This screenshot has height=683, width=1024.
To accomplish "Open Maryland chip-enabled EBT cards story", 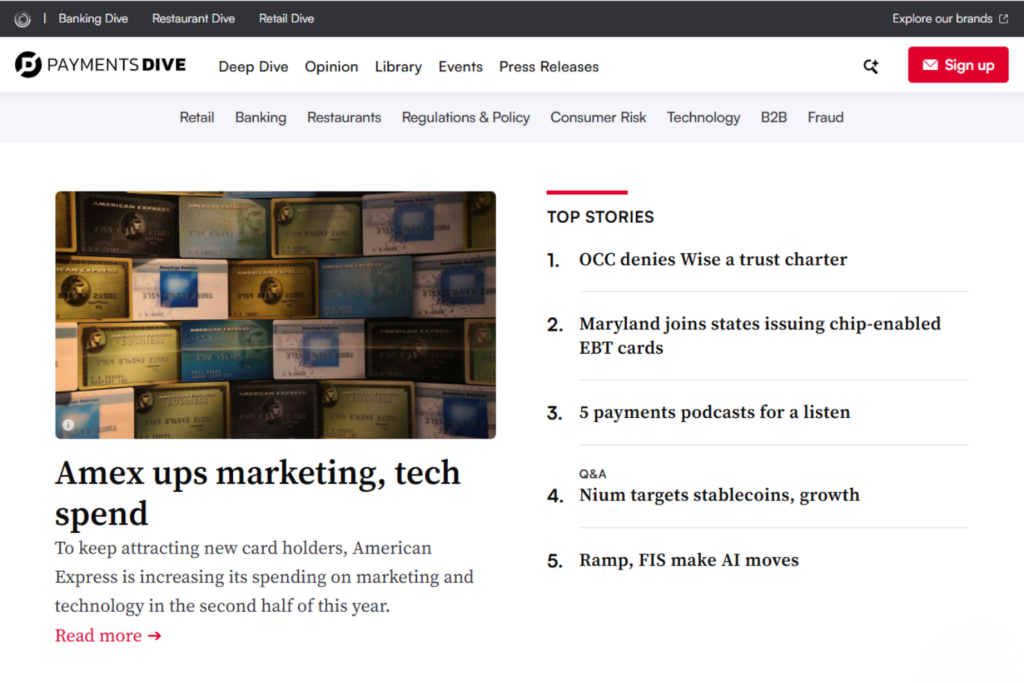I will [x=760, y=336].
